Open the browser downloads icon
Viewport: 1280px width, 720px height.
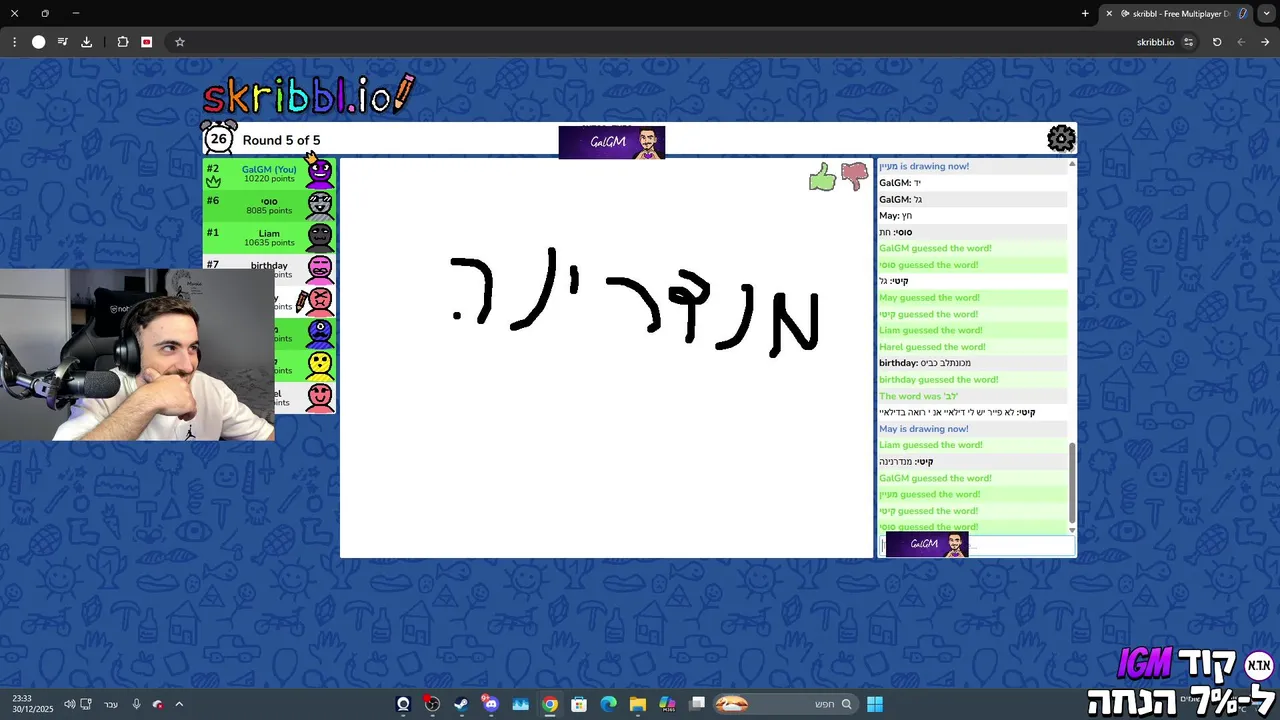coord(86,42)
